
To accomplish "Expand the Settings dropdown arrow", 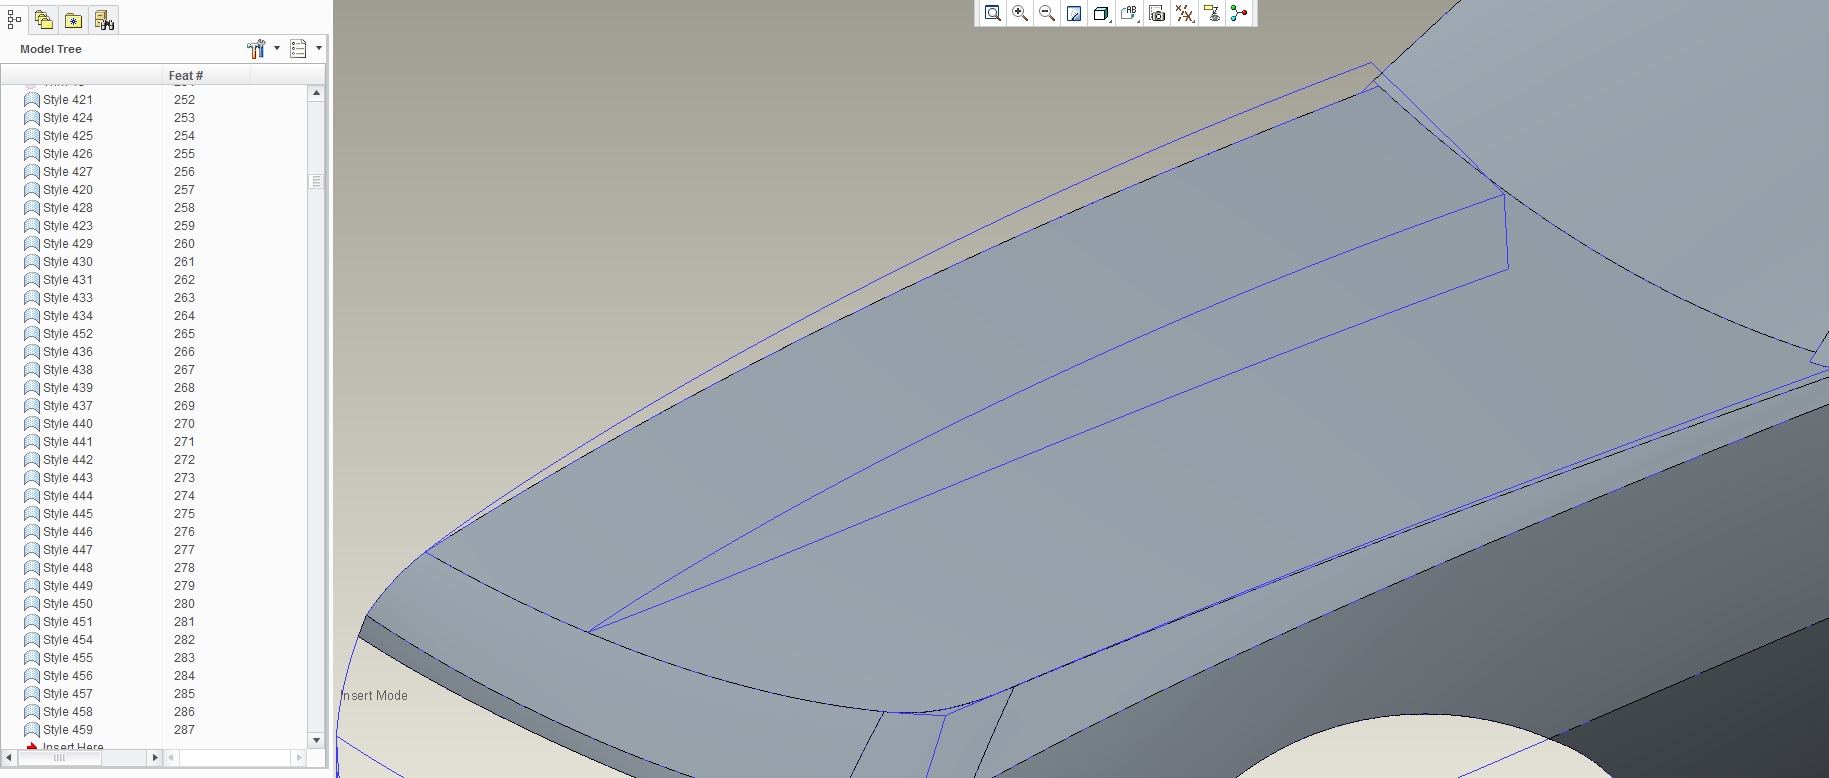I will [x=277, y=48].
